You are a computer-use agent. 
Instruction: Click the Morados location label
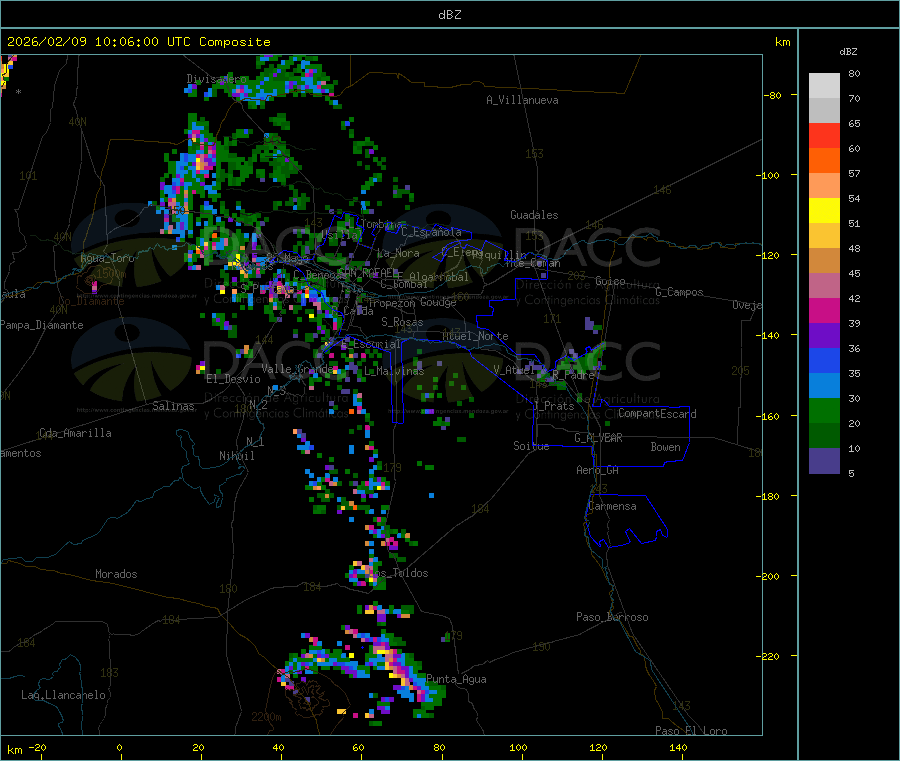[x=116, y=574]
